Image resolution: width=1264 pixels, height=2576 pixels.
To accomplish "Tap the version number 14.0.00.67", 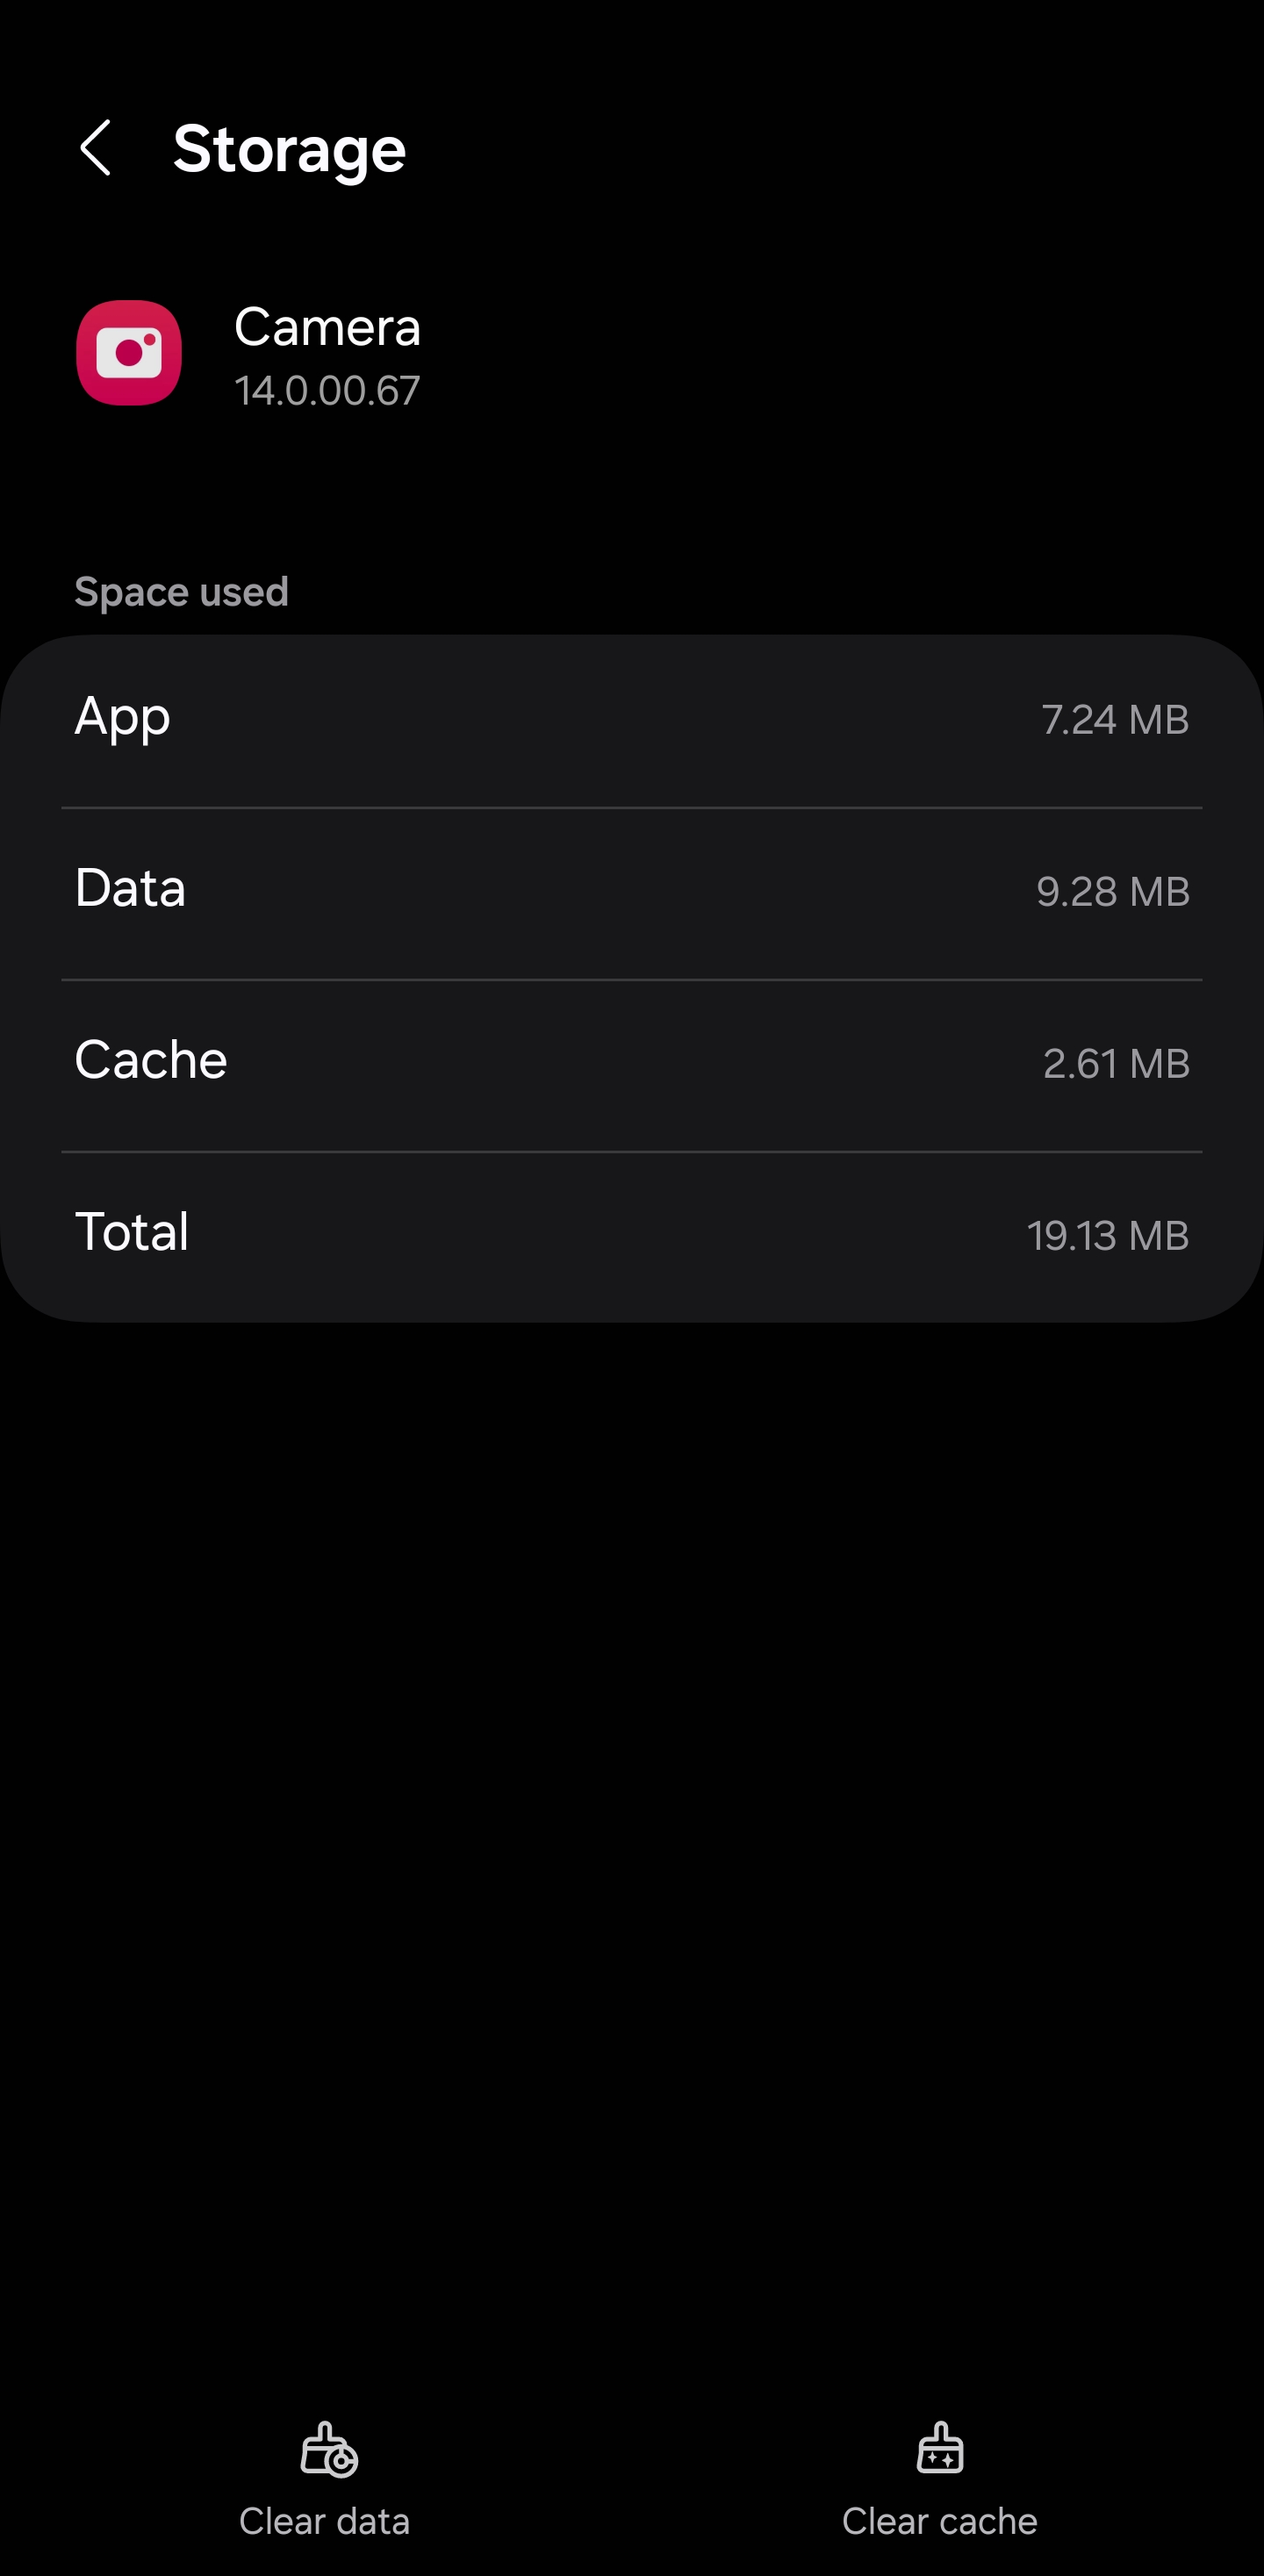I will tap(327, 391).
